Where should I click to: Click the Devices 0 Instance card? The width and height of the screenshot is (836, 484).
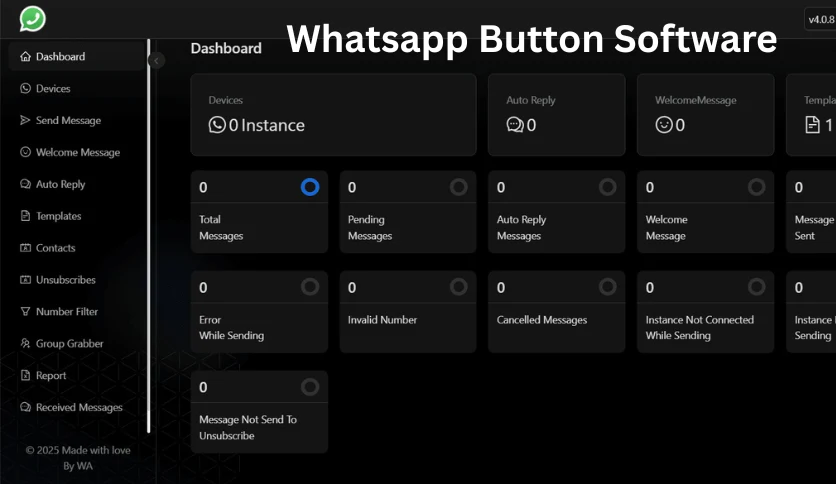click(x=333, y=114)
